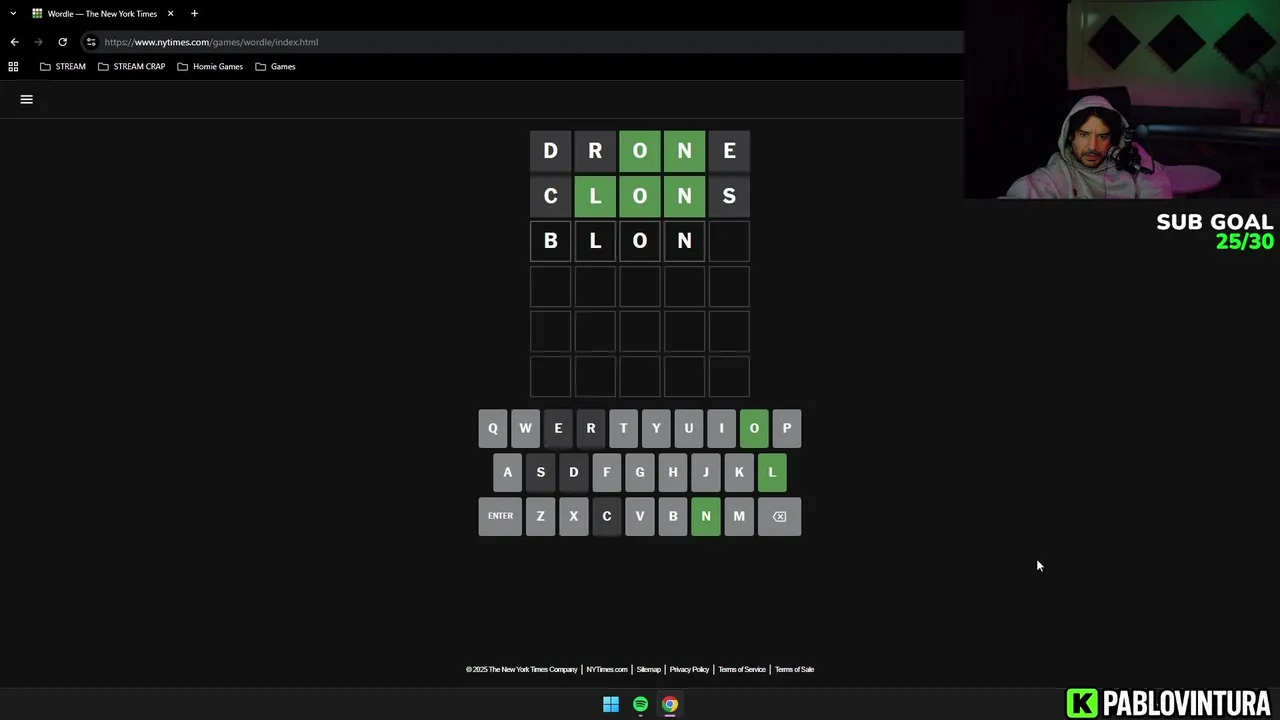
Task: Open the STREAM bookmarks folder
Action: tap(63, 66)
